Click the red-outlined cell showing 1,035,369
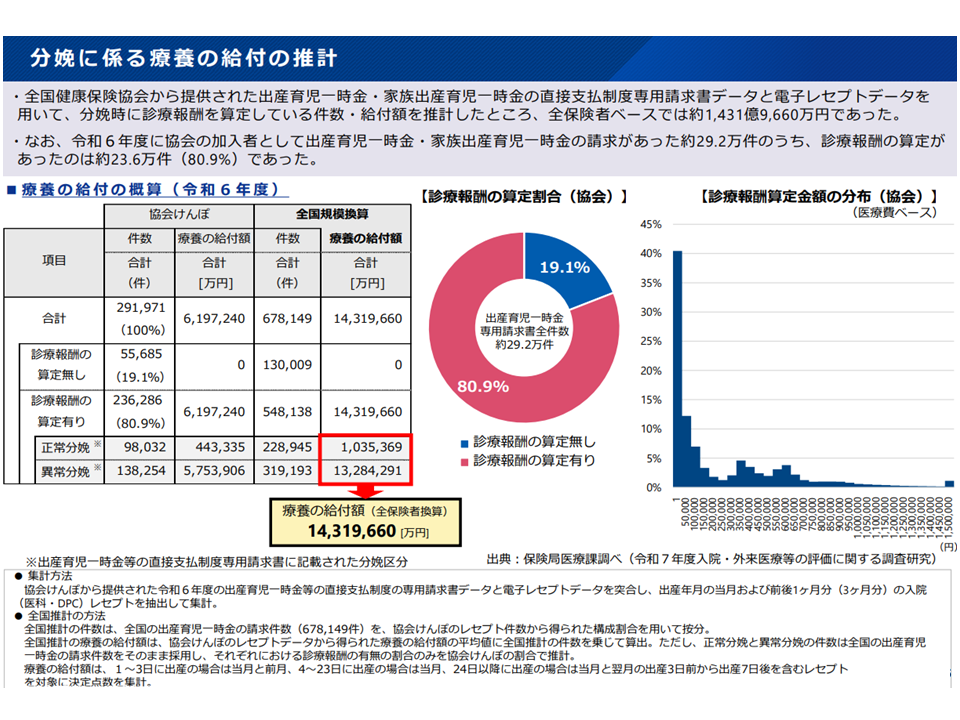This screenshot has width=960, height=720. click(x=364, y=445)
